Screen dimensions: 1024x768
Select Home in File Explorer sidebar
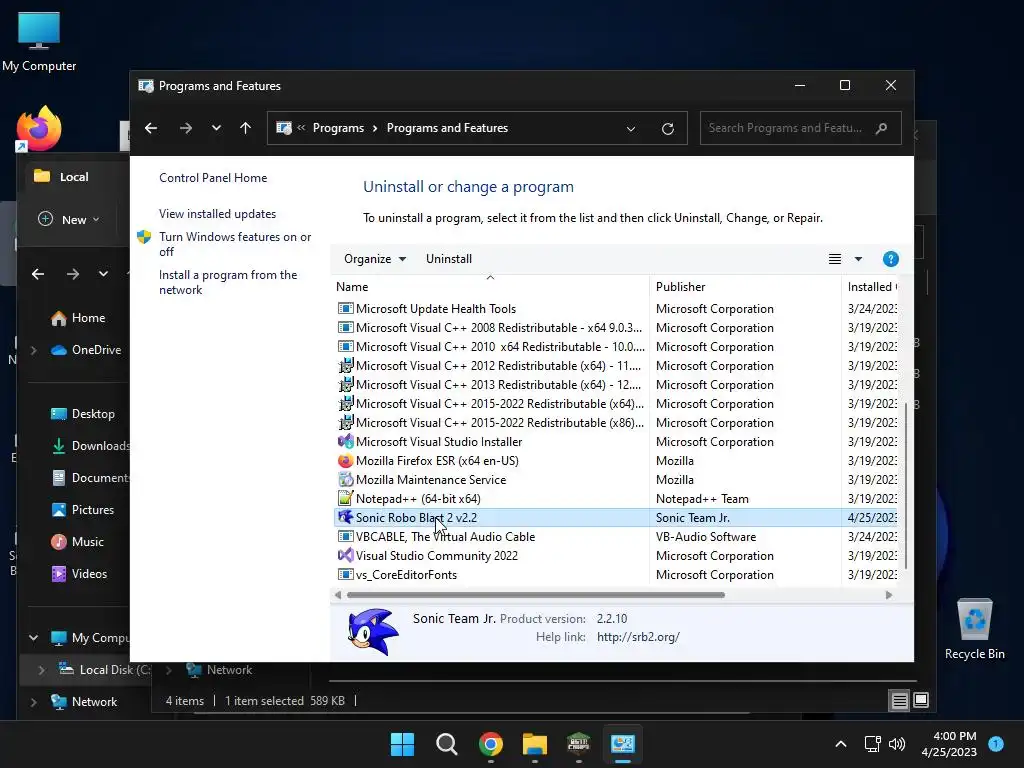(x=78, y=318)
